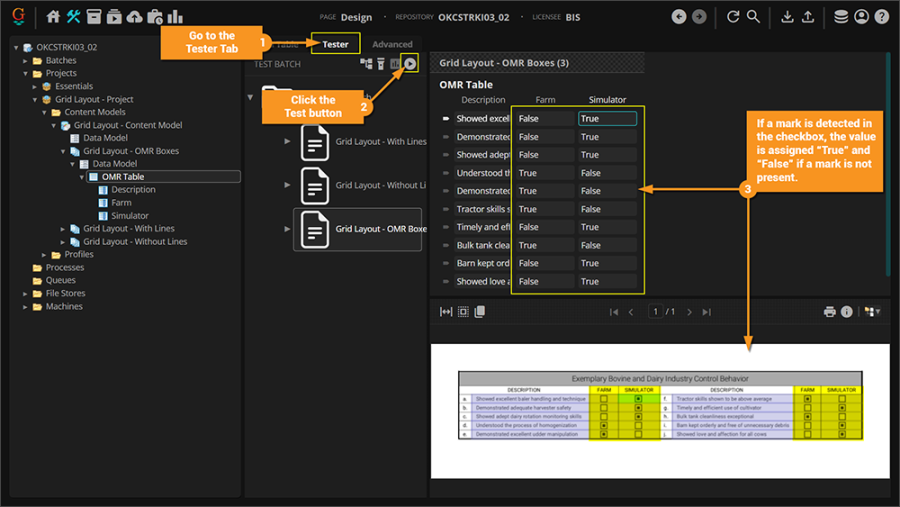Switch to the Tester tab
Image resolution: width=900 pixels, height=507 pixels.
335,44
